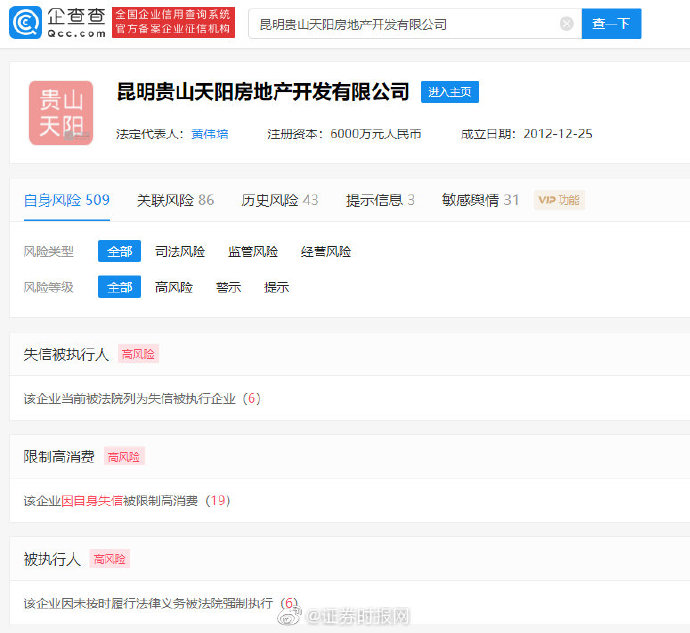Open legal representative 黄伟培 link
This screenshot has width=690, height=633.
(x=209, y=134)
